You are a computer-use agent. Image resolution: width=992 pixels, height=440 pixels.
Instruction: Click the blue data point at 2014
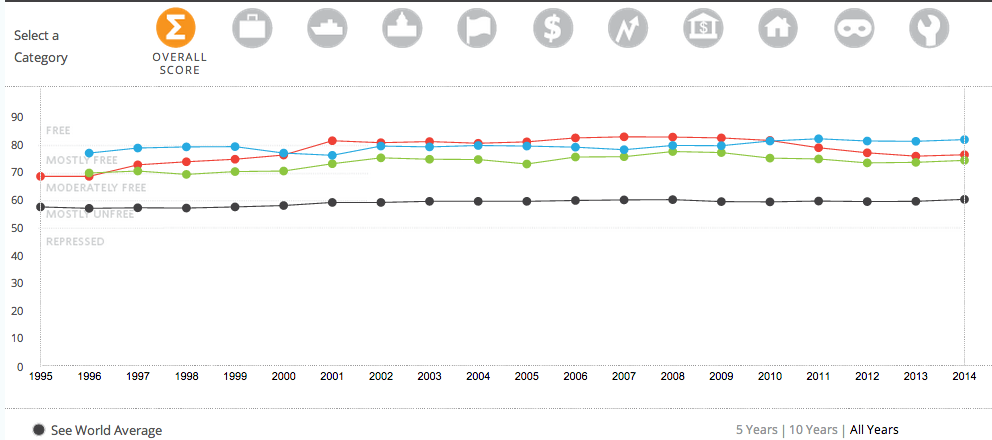[964, 139]
